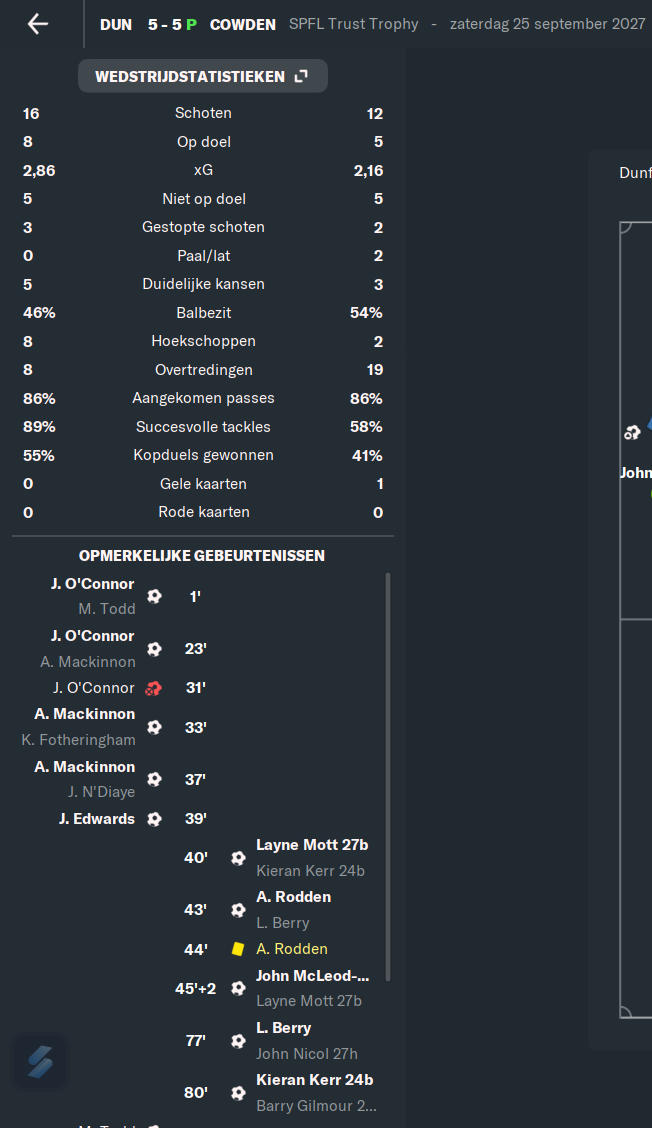Click the SPFL Trust Trophy competition link

[353, 24]
